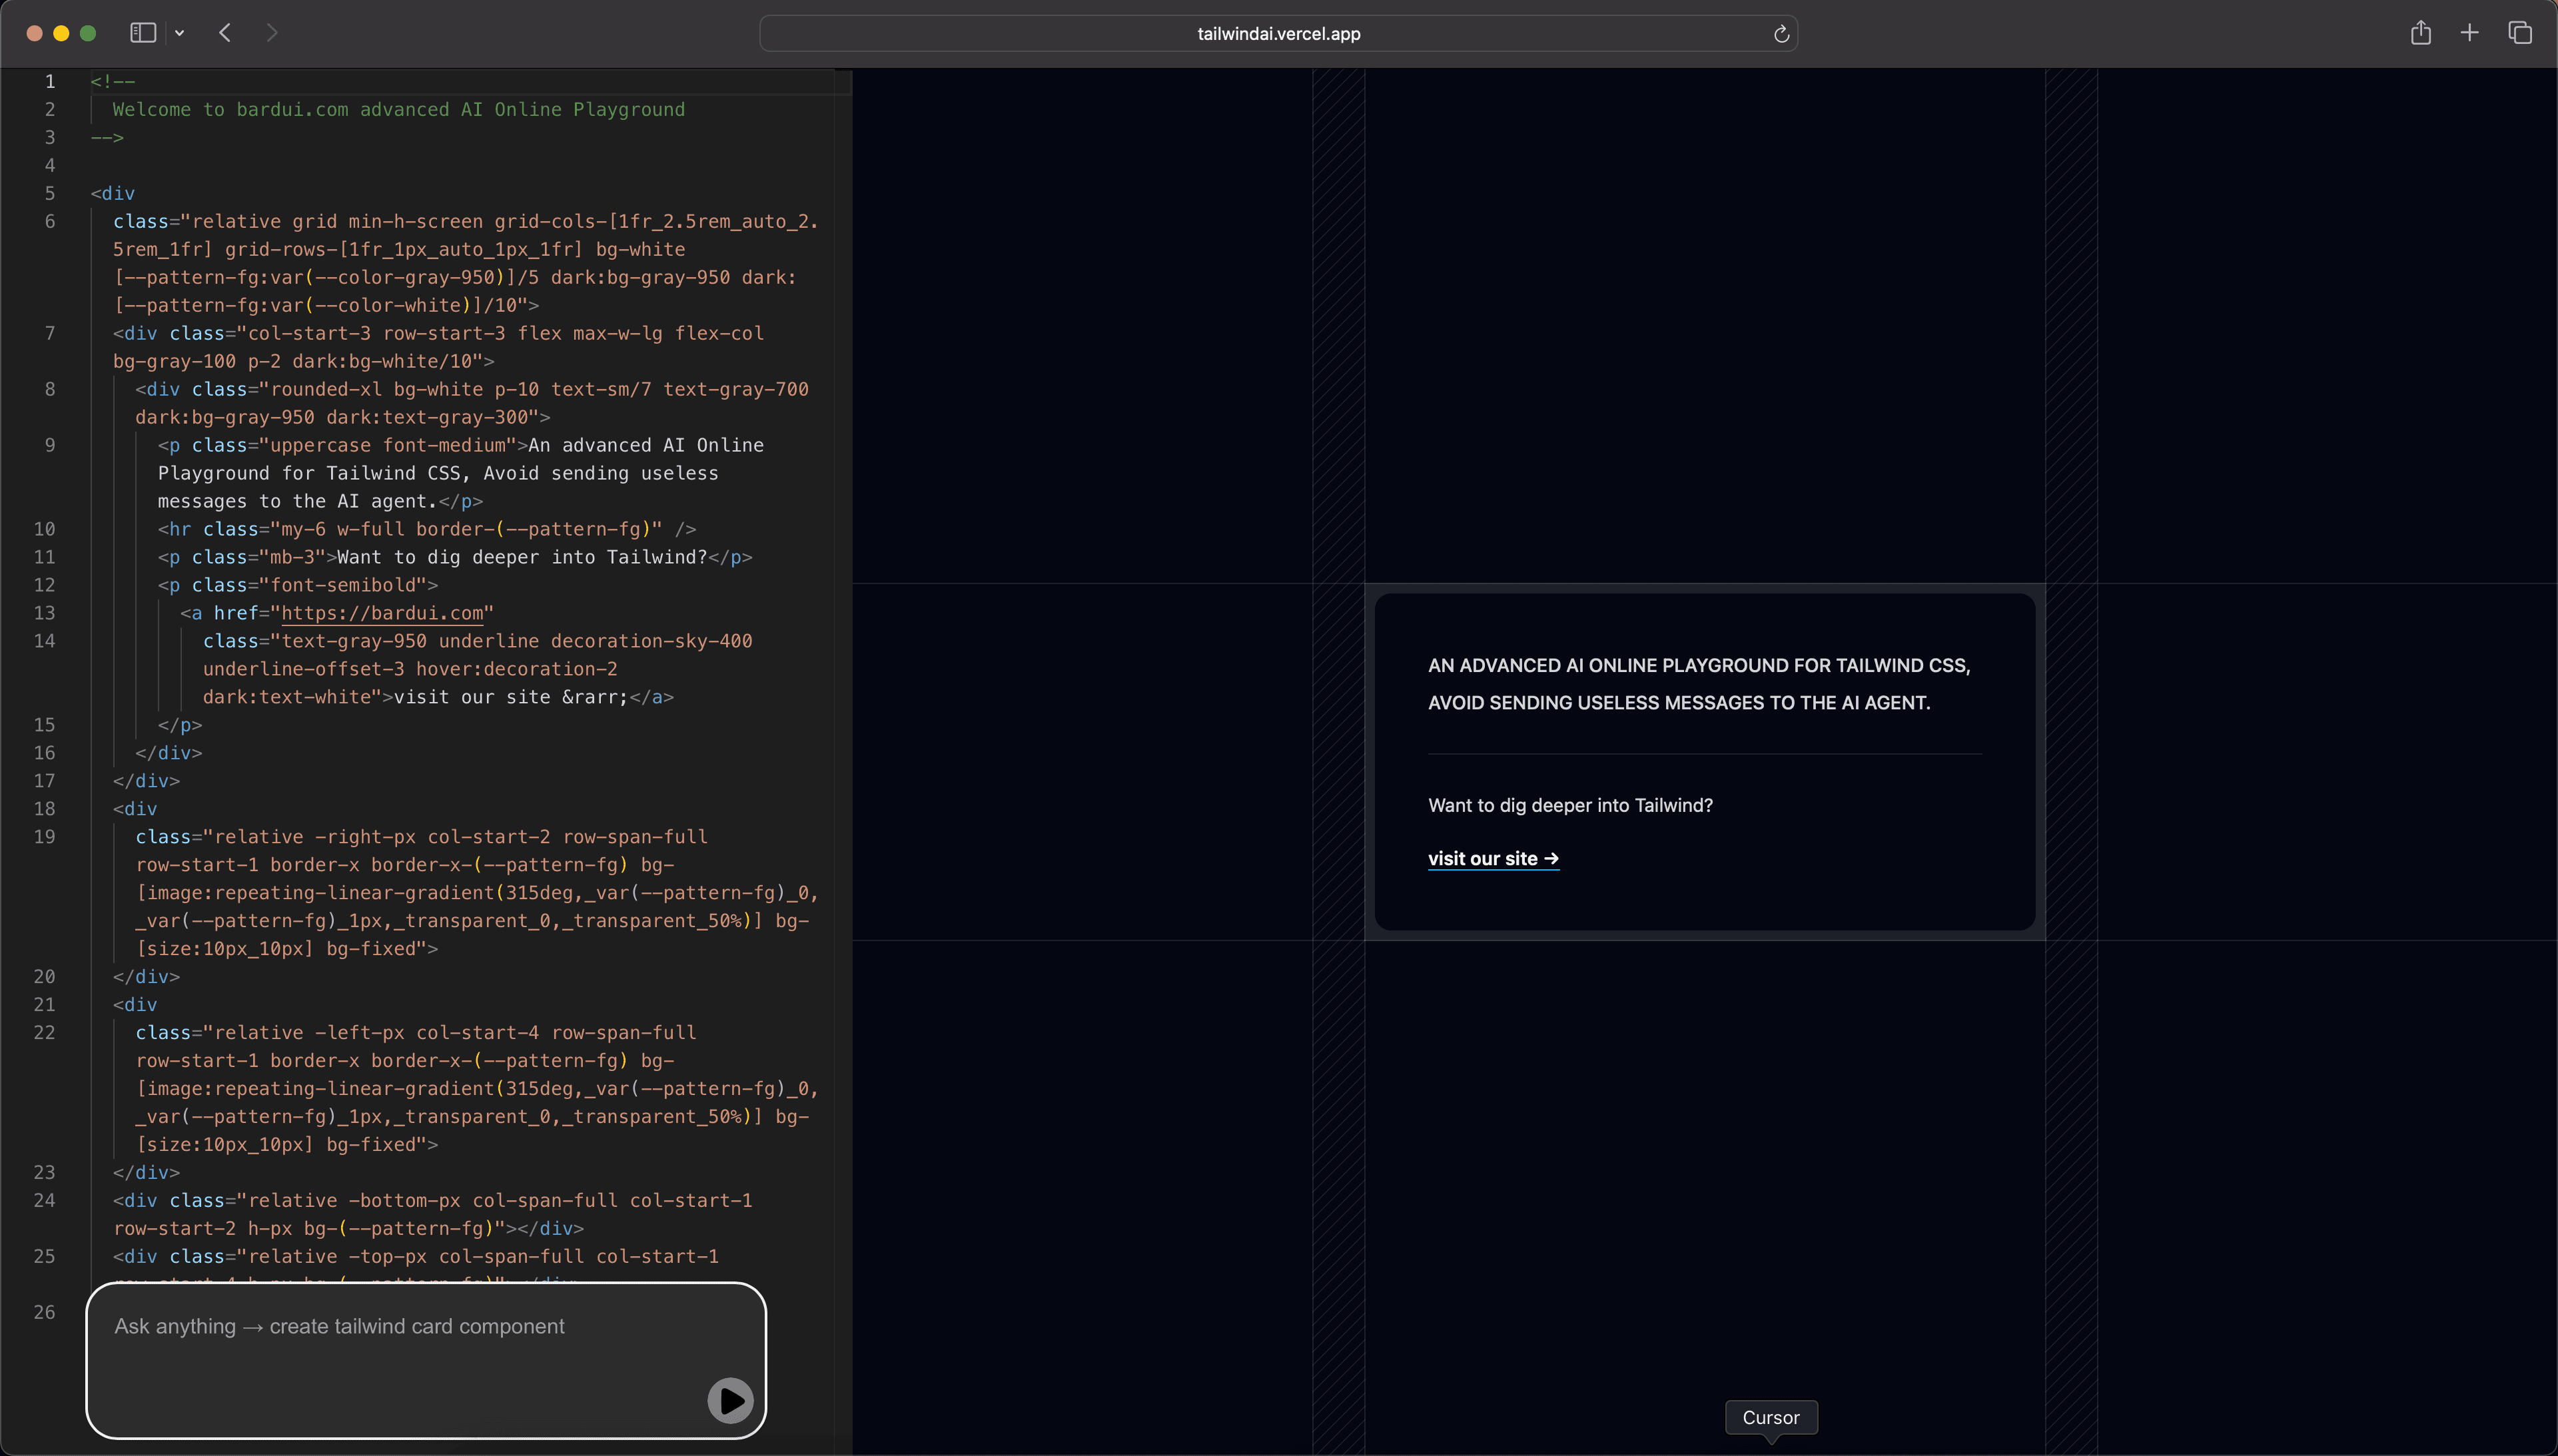Show the tab overview icon
Image resolution: width=2558 pixels, height=1456 pixels.
[x=2520, y=33]
